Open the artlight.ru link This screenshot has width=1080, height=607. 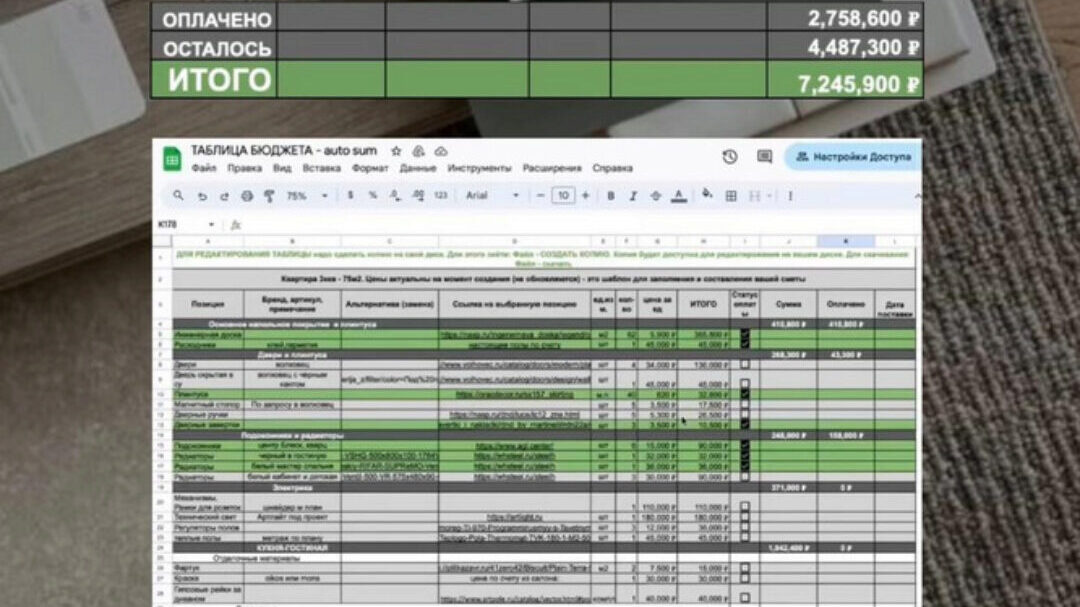(x=513, y=517)
